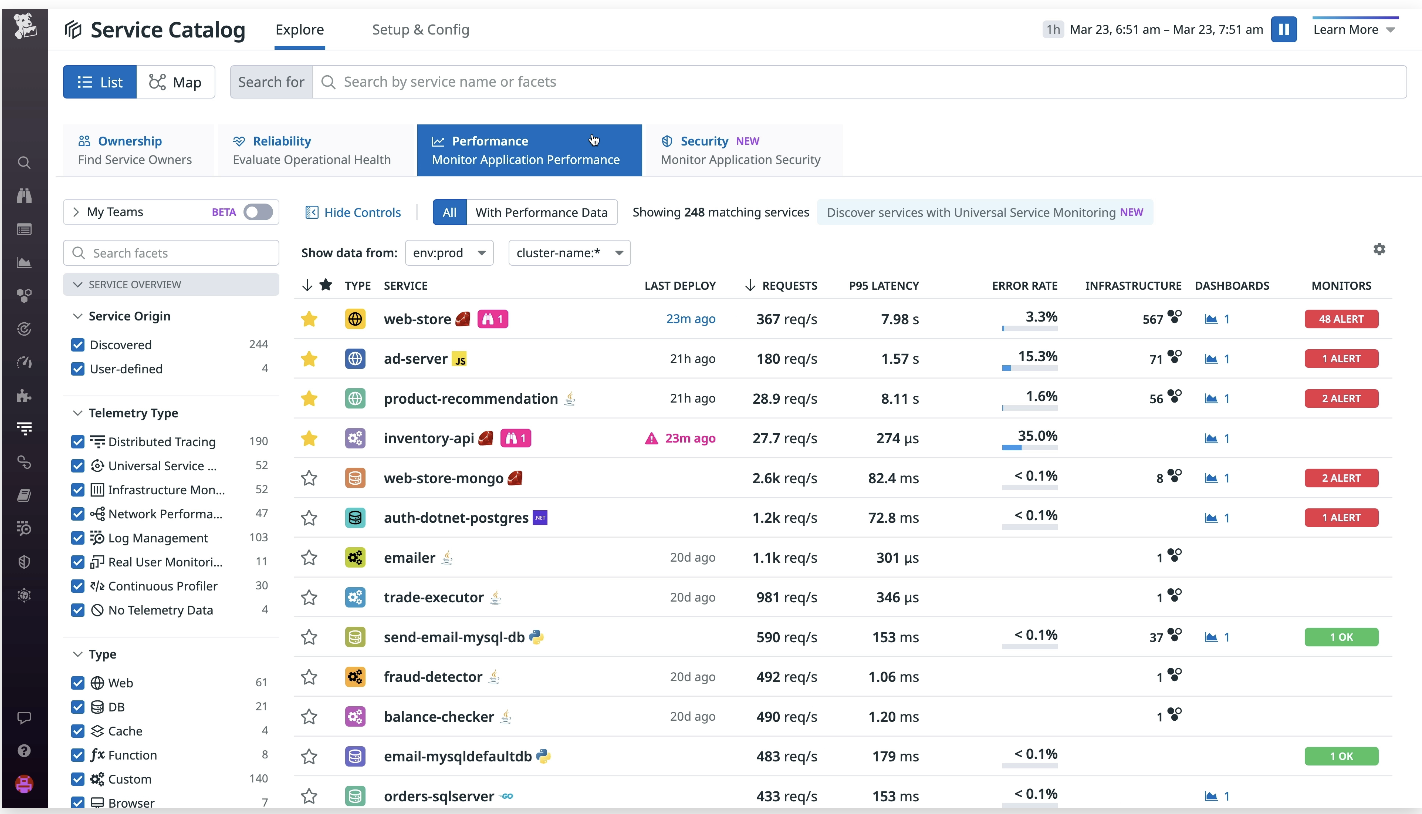Star the fraud-detector service

(309, 677)
